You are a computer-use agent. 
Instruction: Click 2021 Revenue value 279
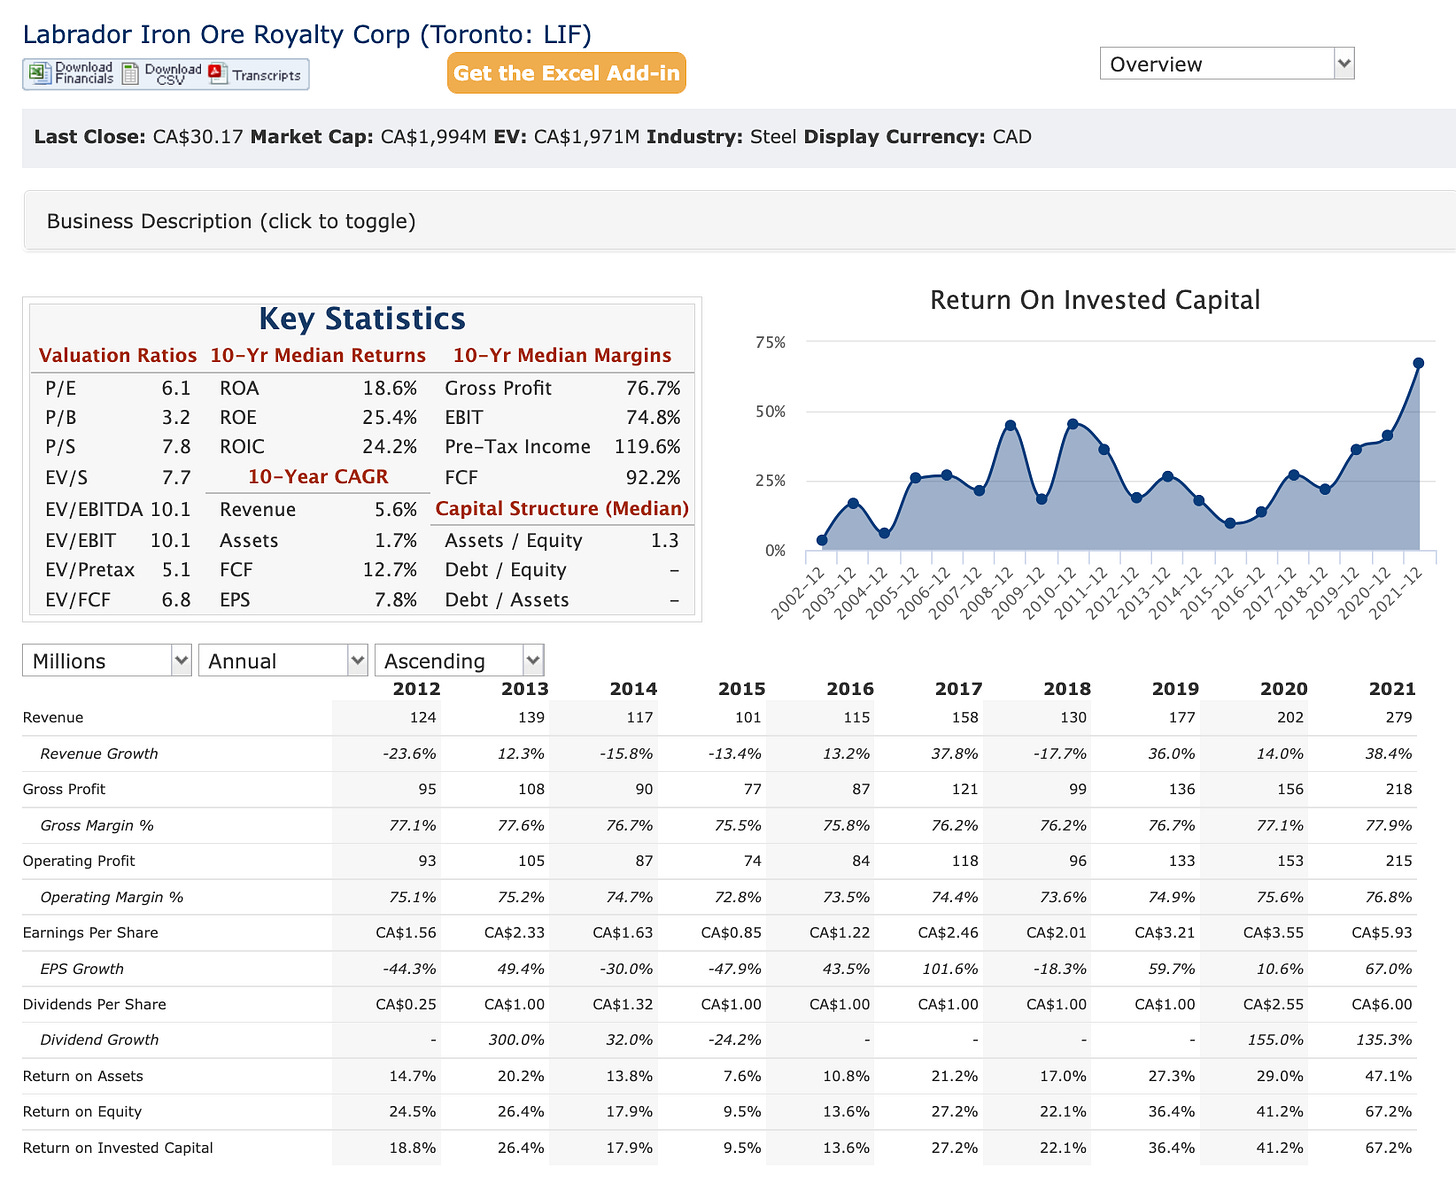coord(1399,717)
